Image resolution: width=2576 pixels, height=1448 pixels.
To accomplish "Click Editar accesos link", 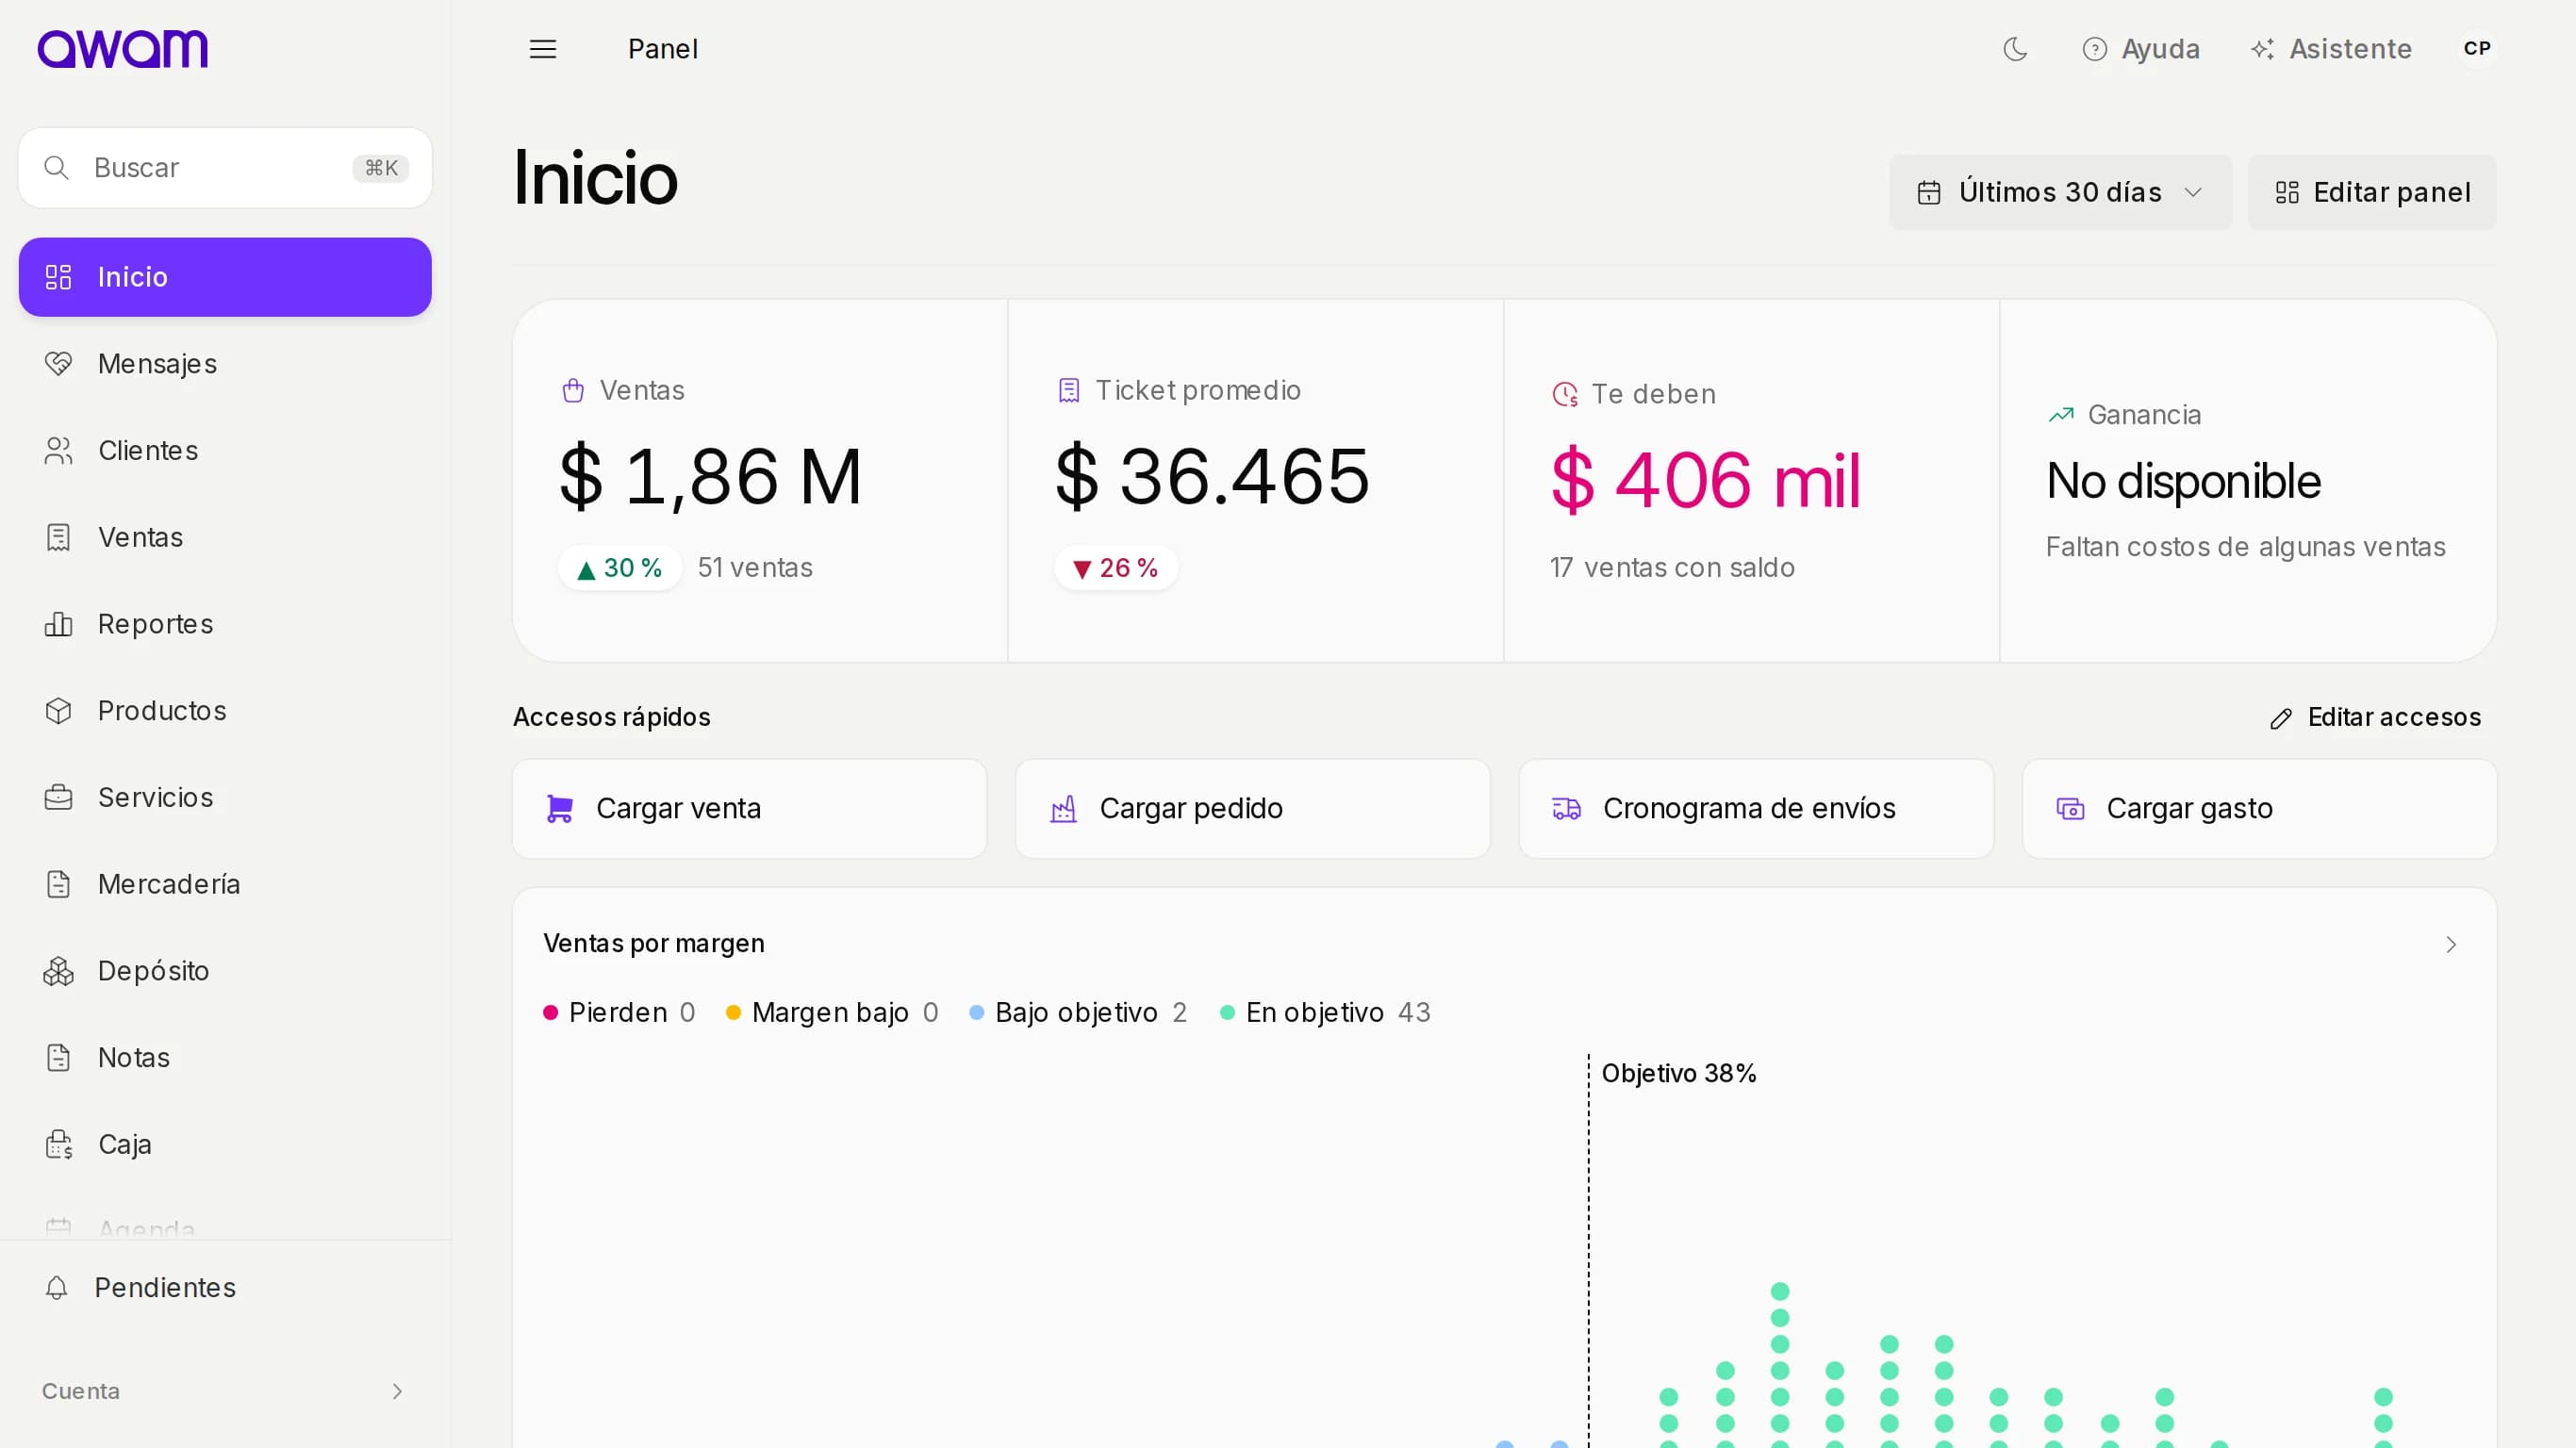I will (x=2375, y=718).
